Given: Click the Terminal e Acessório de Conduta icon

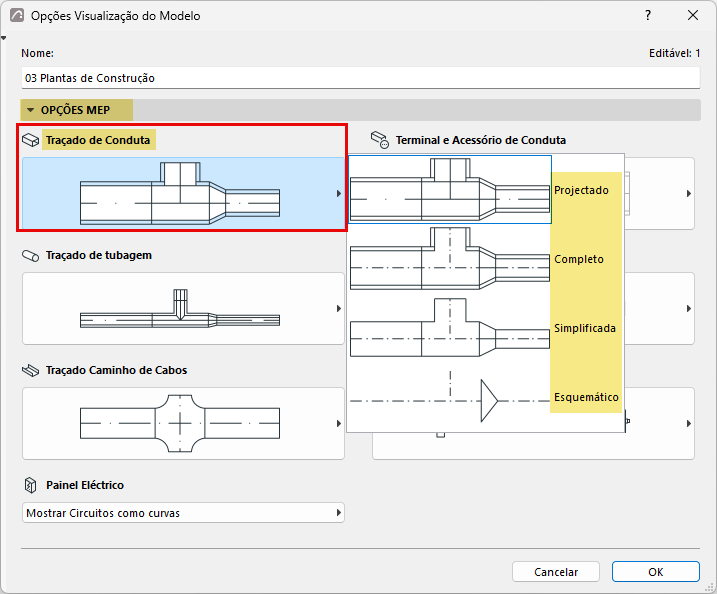Looking at the screenshot, I should 380,140.
